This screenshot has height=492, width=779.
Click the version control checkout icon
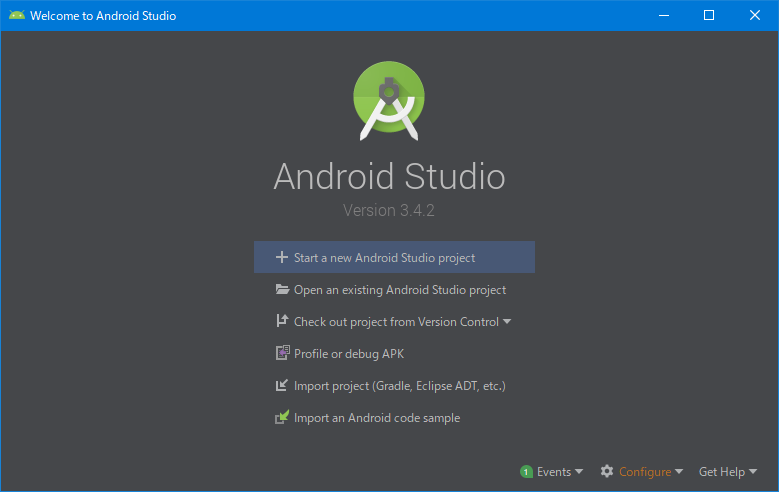click(x=282, y=321)
